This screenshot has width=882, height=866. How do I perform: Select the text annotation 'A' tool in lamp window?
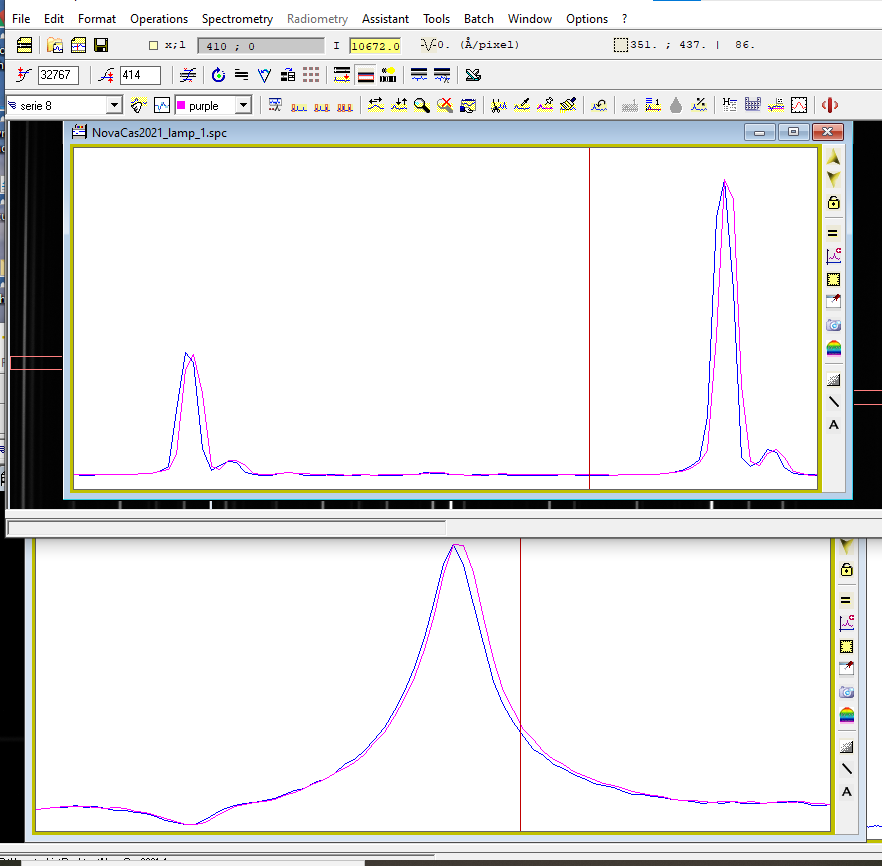click(x=833, y=425)
